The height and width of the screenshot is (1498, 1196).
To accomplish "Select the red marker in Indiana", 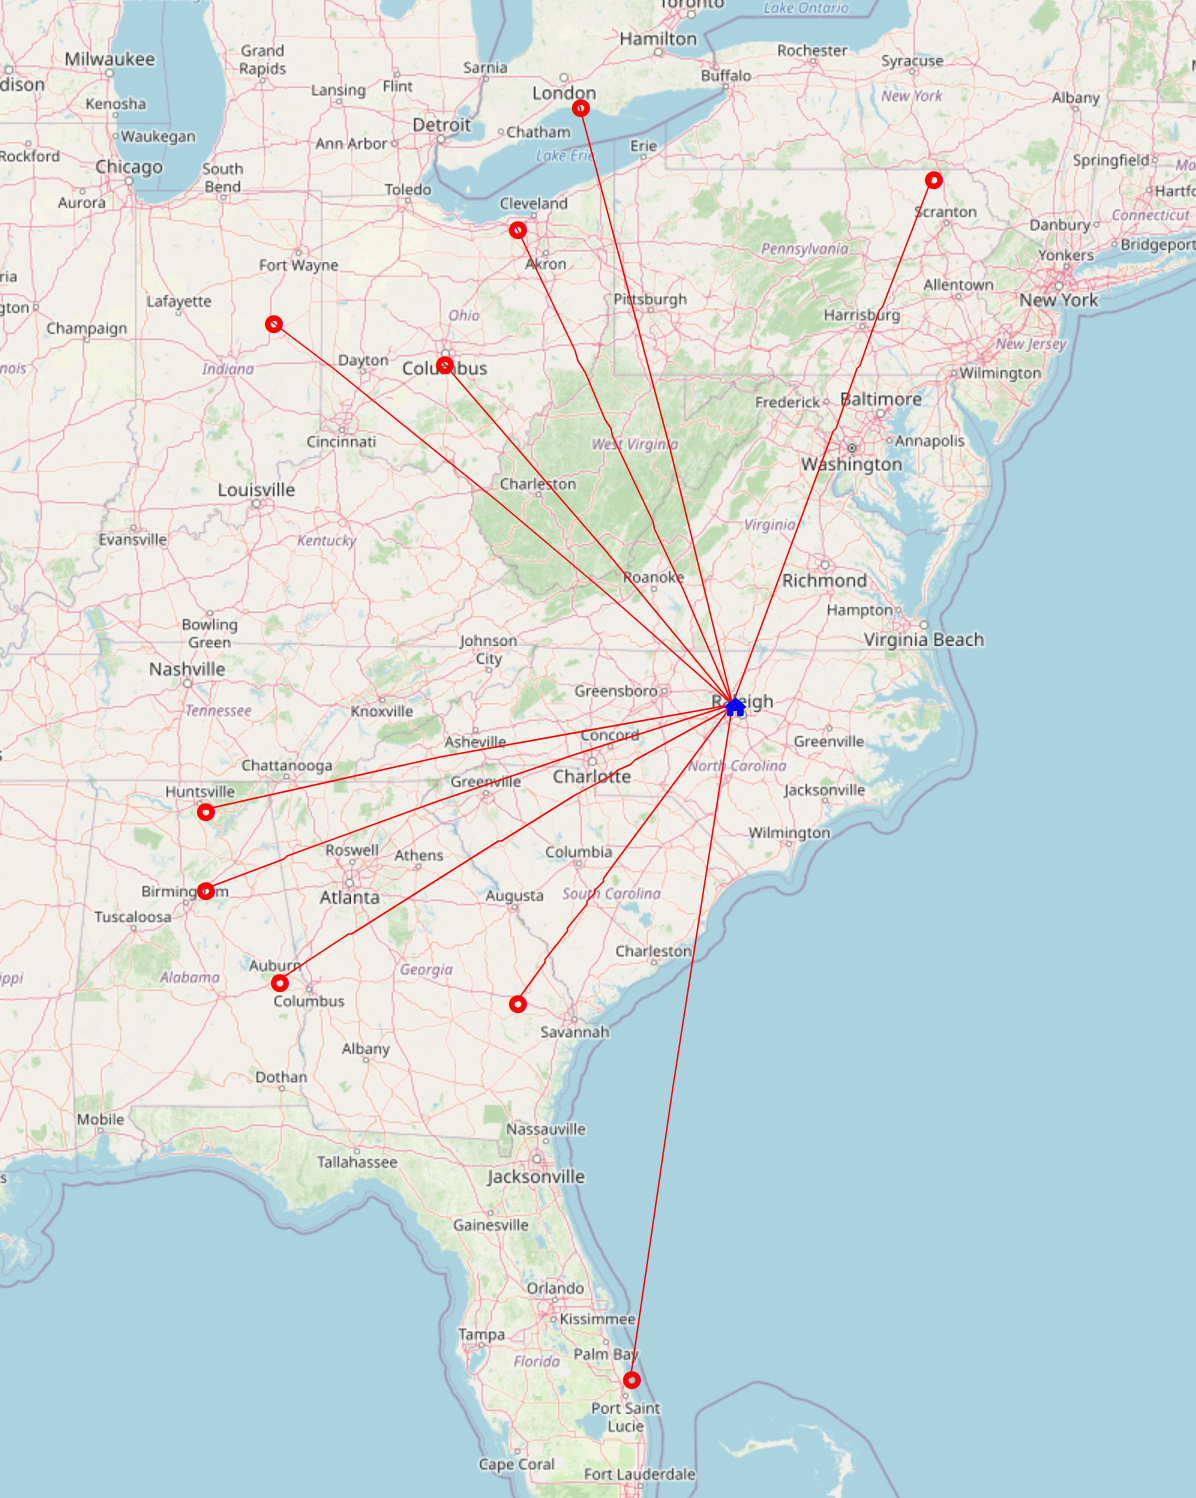I will coord(274,324).
